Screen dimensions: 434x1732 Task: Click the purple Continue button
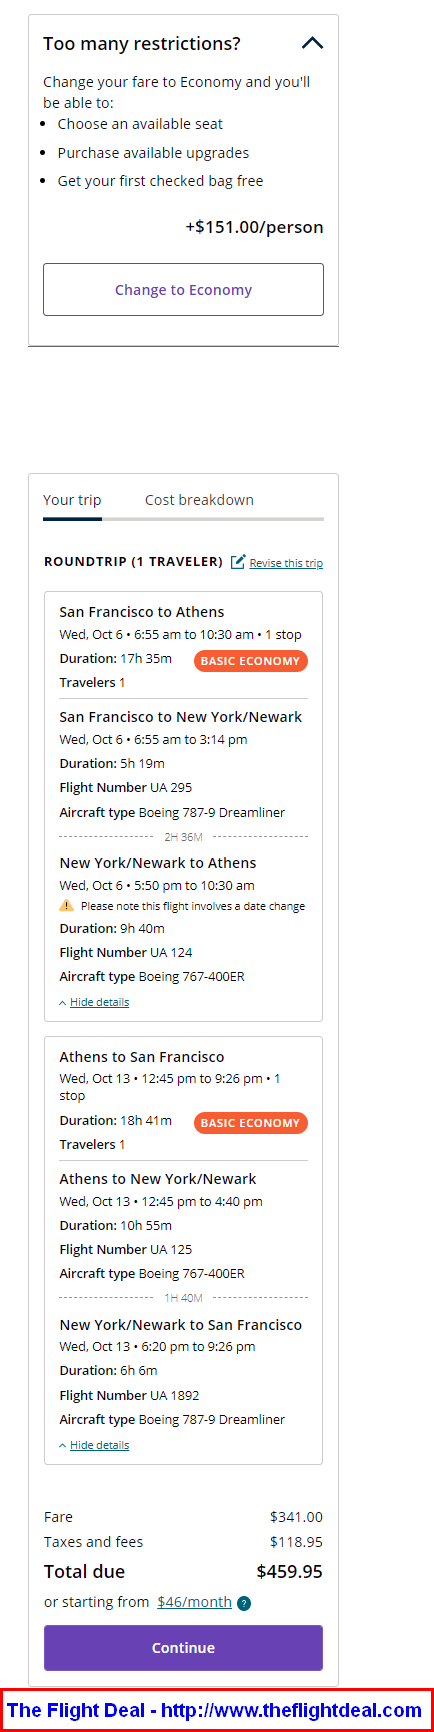(x=183, y=1648)
